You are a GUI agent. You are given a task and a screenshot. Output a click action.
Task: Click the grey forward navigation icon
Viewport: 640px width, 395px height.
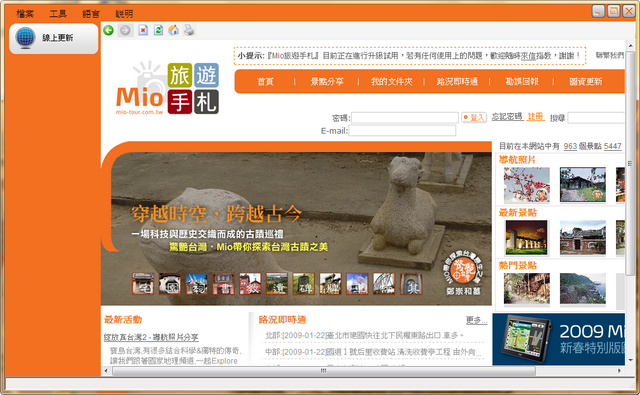pos(125,30)
